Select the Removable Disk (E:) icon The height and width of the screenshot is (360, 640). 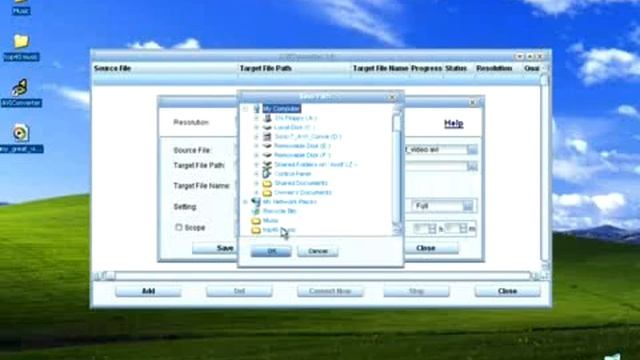click(267, 146)
